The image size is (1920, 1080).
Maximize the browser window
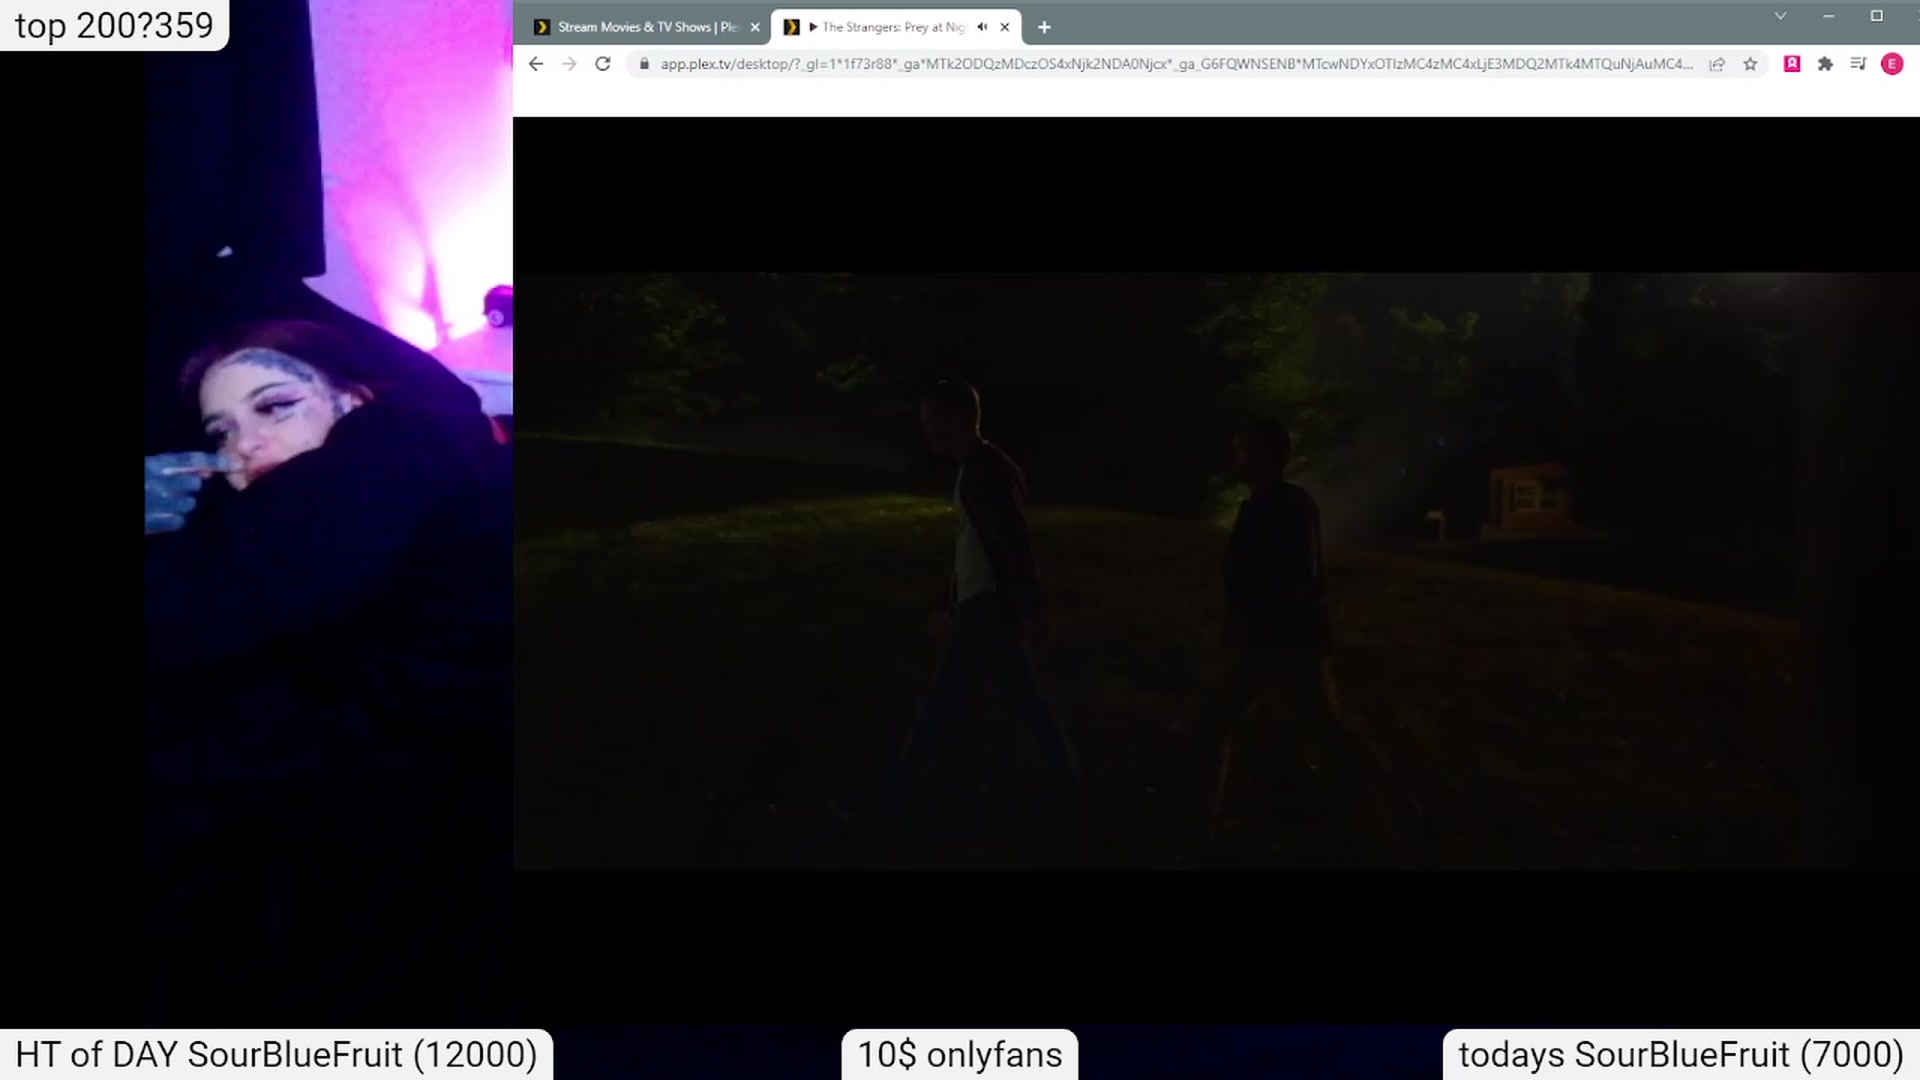coord(1877,16)
